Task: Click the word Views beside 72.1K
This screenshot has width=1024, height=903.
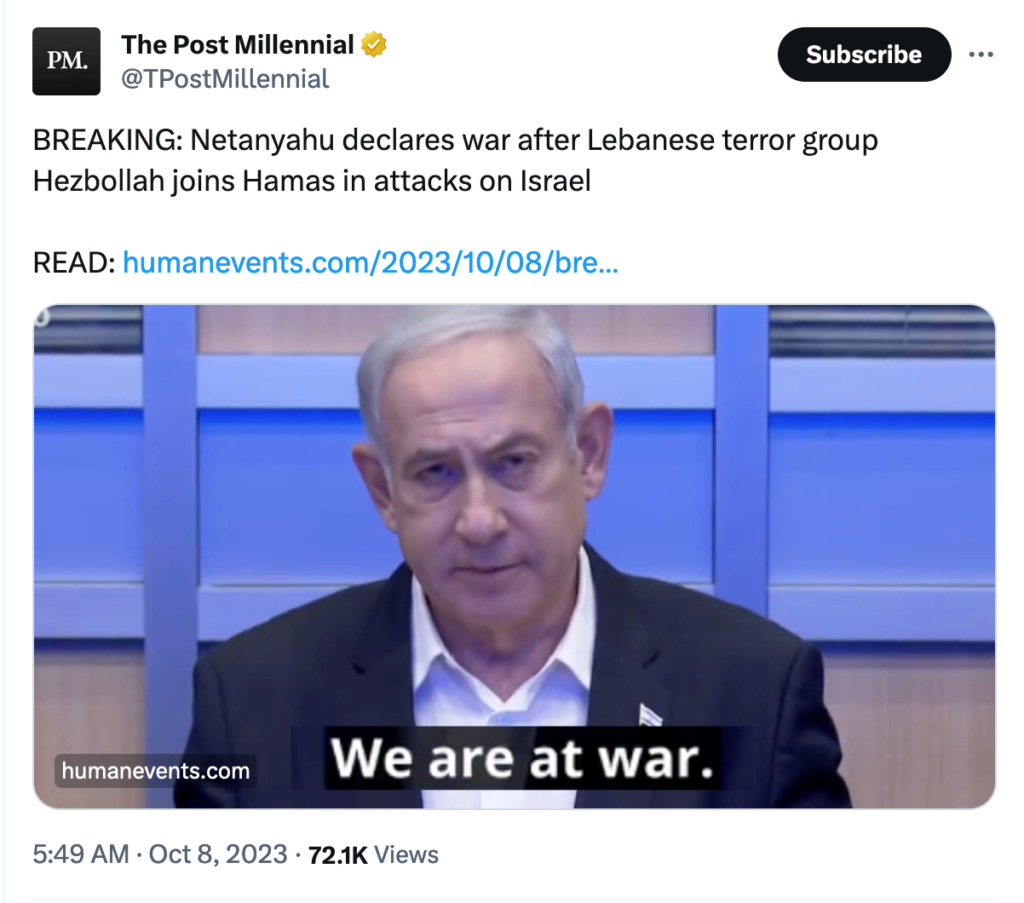Action: click(406, 855)
